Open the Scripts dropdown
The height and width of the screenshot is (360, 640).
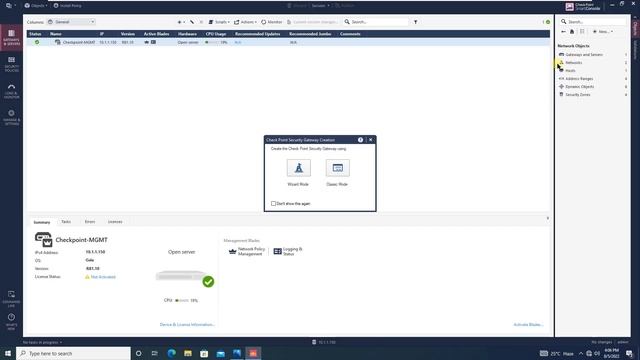(219, 22)
